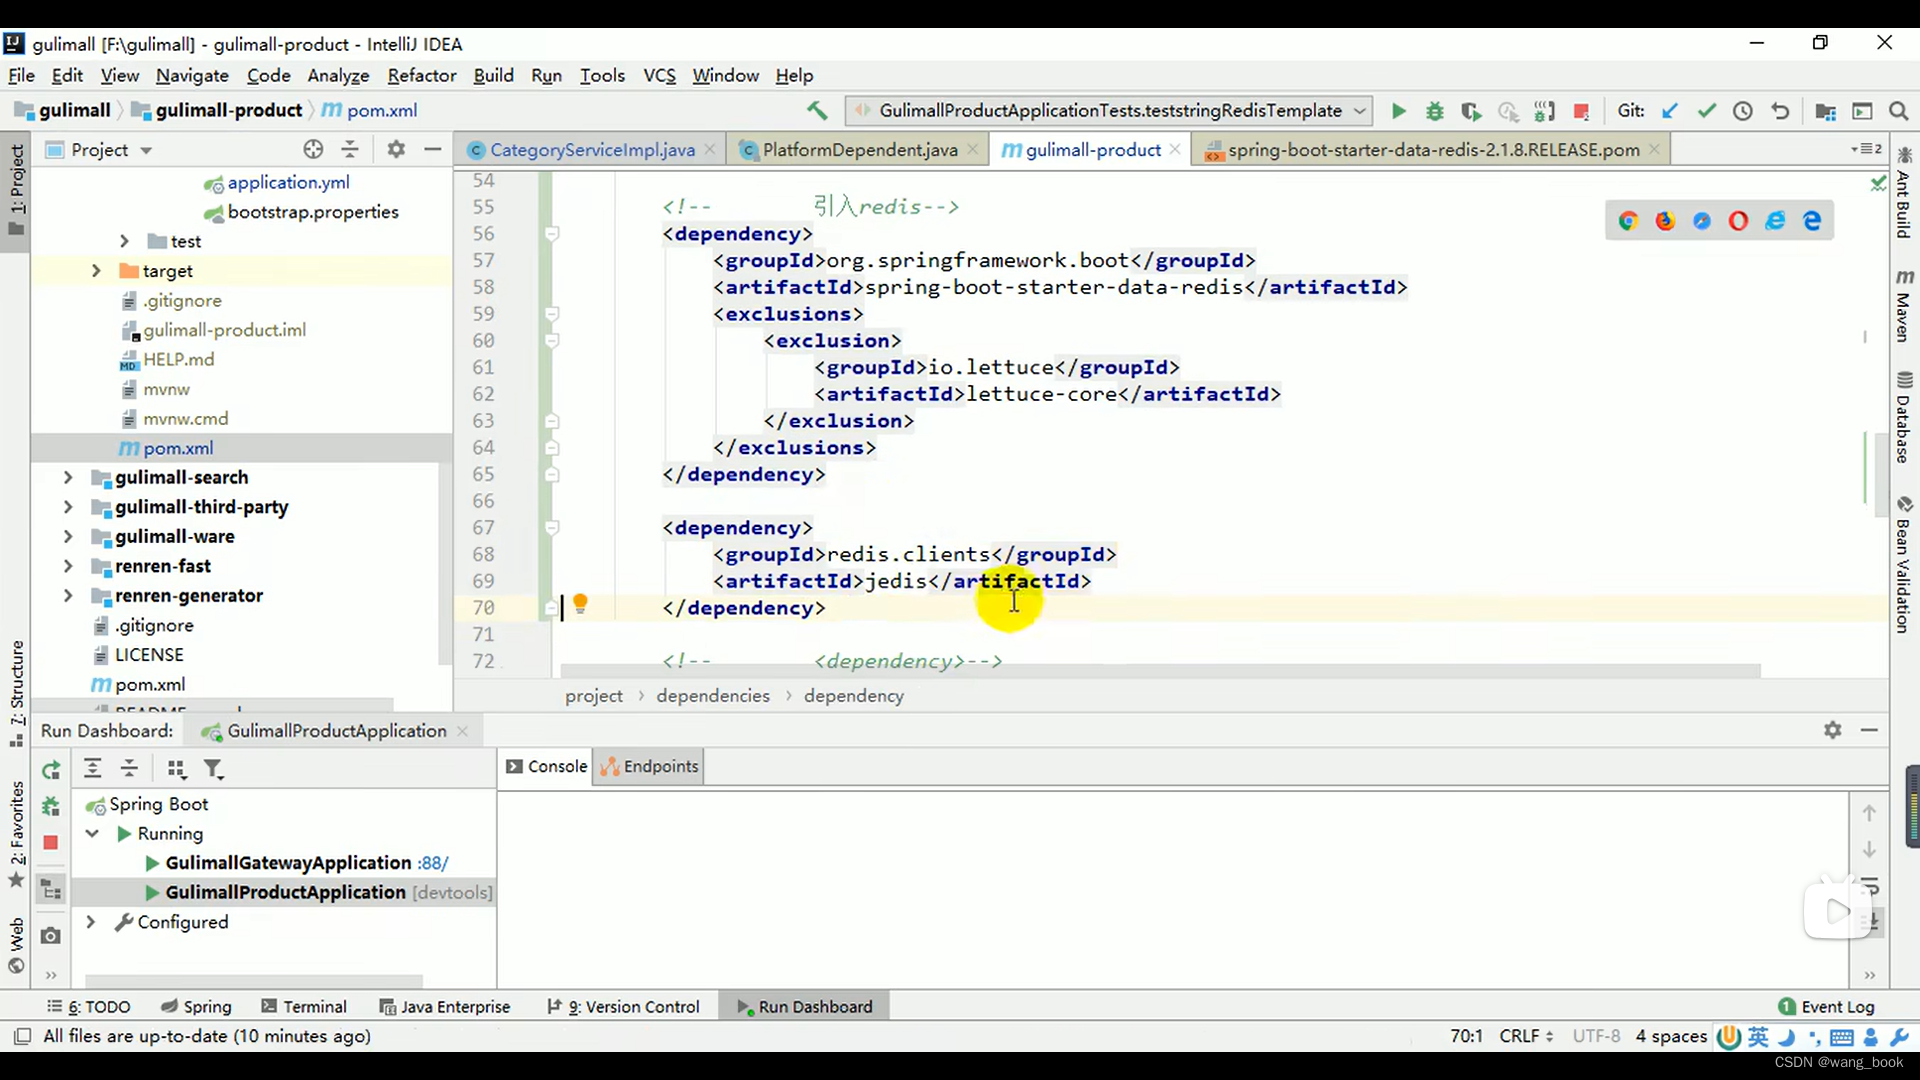Click the Run button to execute application
The width and height of the screenshot is (1920, 1080).
[x=1398, y=111]
